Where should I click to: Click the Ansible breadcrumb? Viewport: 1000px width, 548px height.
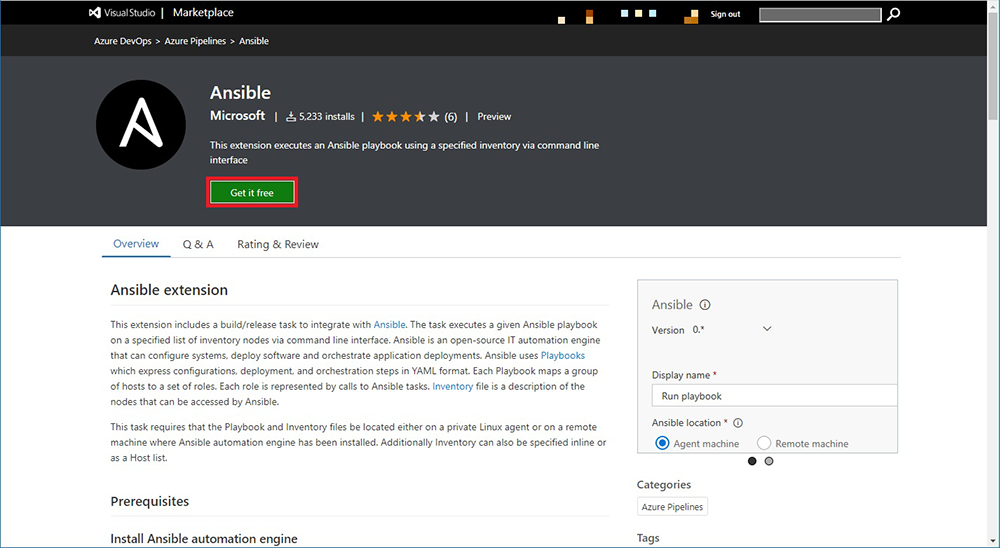254,41
